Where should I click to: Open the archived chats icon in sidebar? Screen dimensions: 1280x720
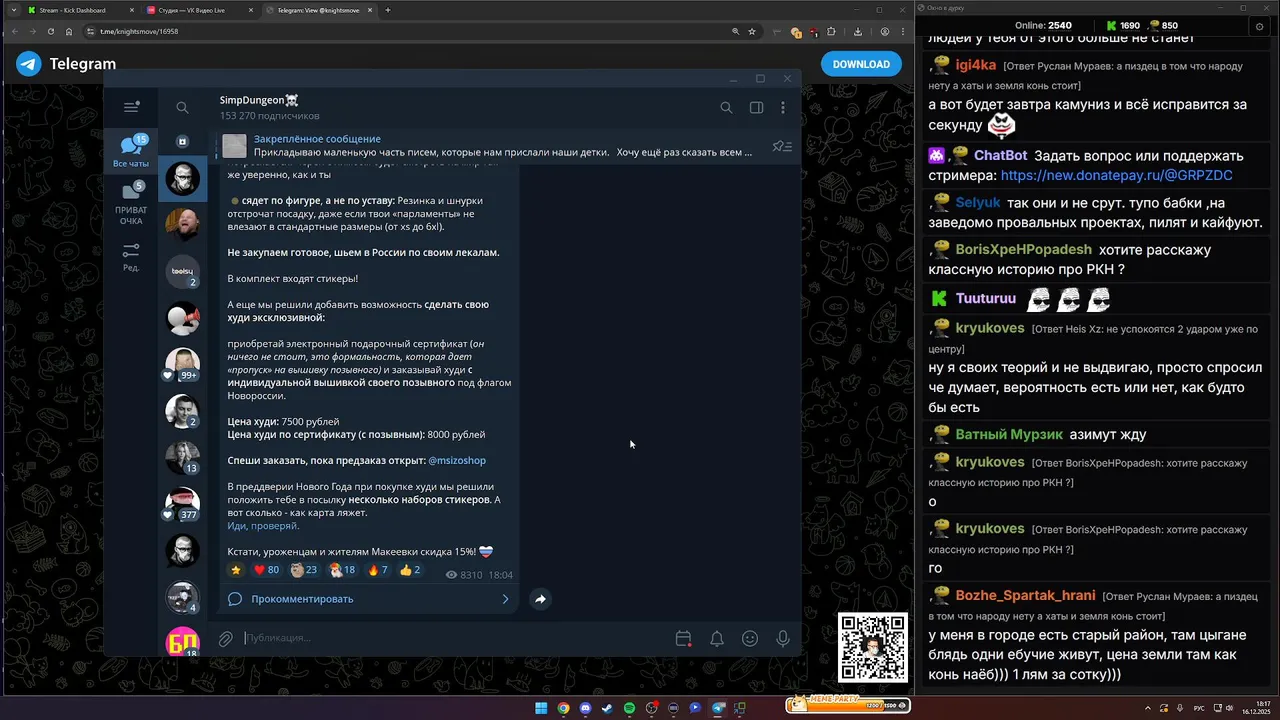coord(182,142)
